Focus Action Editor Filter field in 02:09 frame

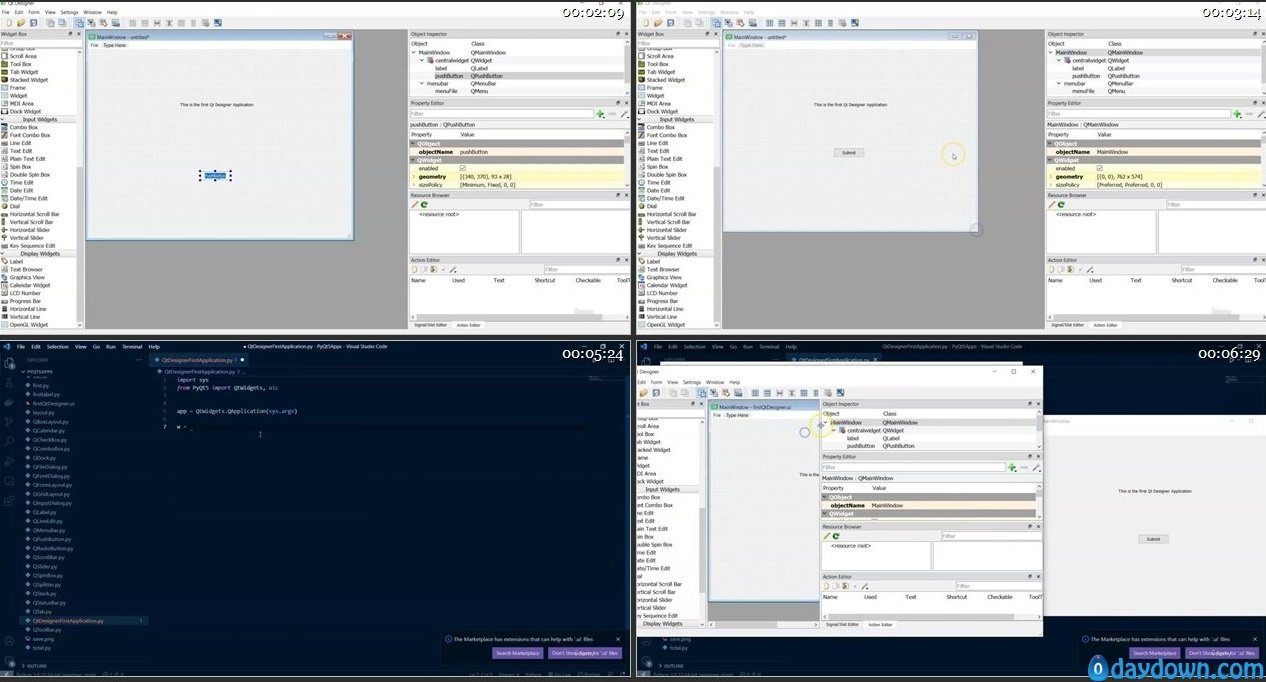point(586,269)
